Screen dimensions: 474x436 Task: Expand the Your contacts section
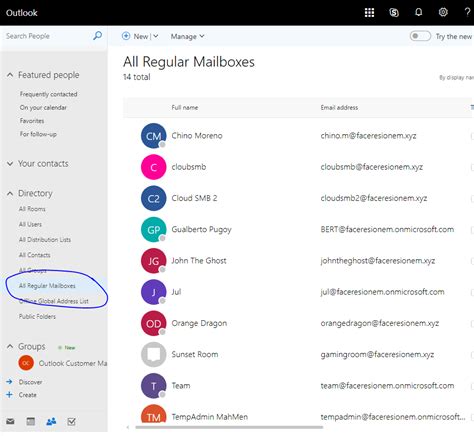pyautogui.click(x=10, y=164)
